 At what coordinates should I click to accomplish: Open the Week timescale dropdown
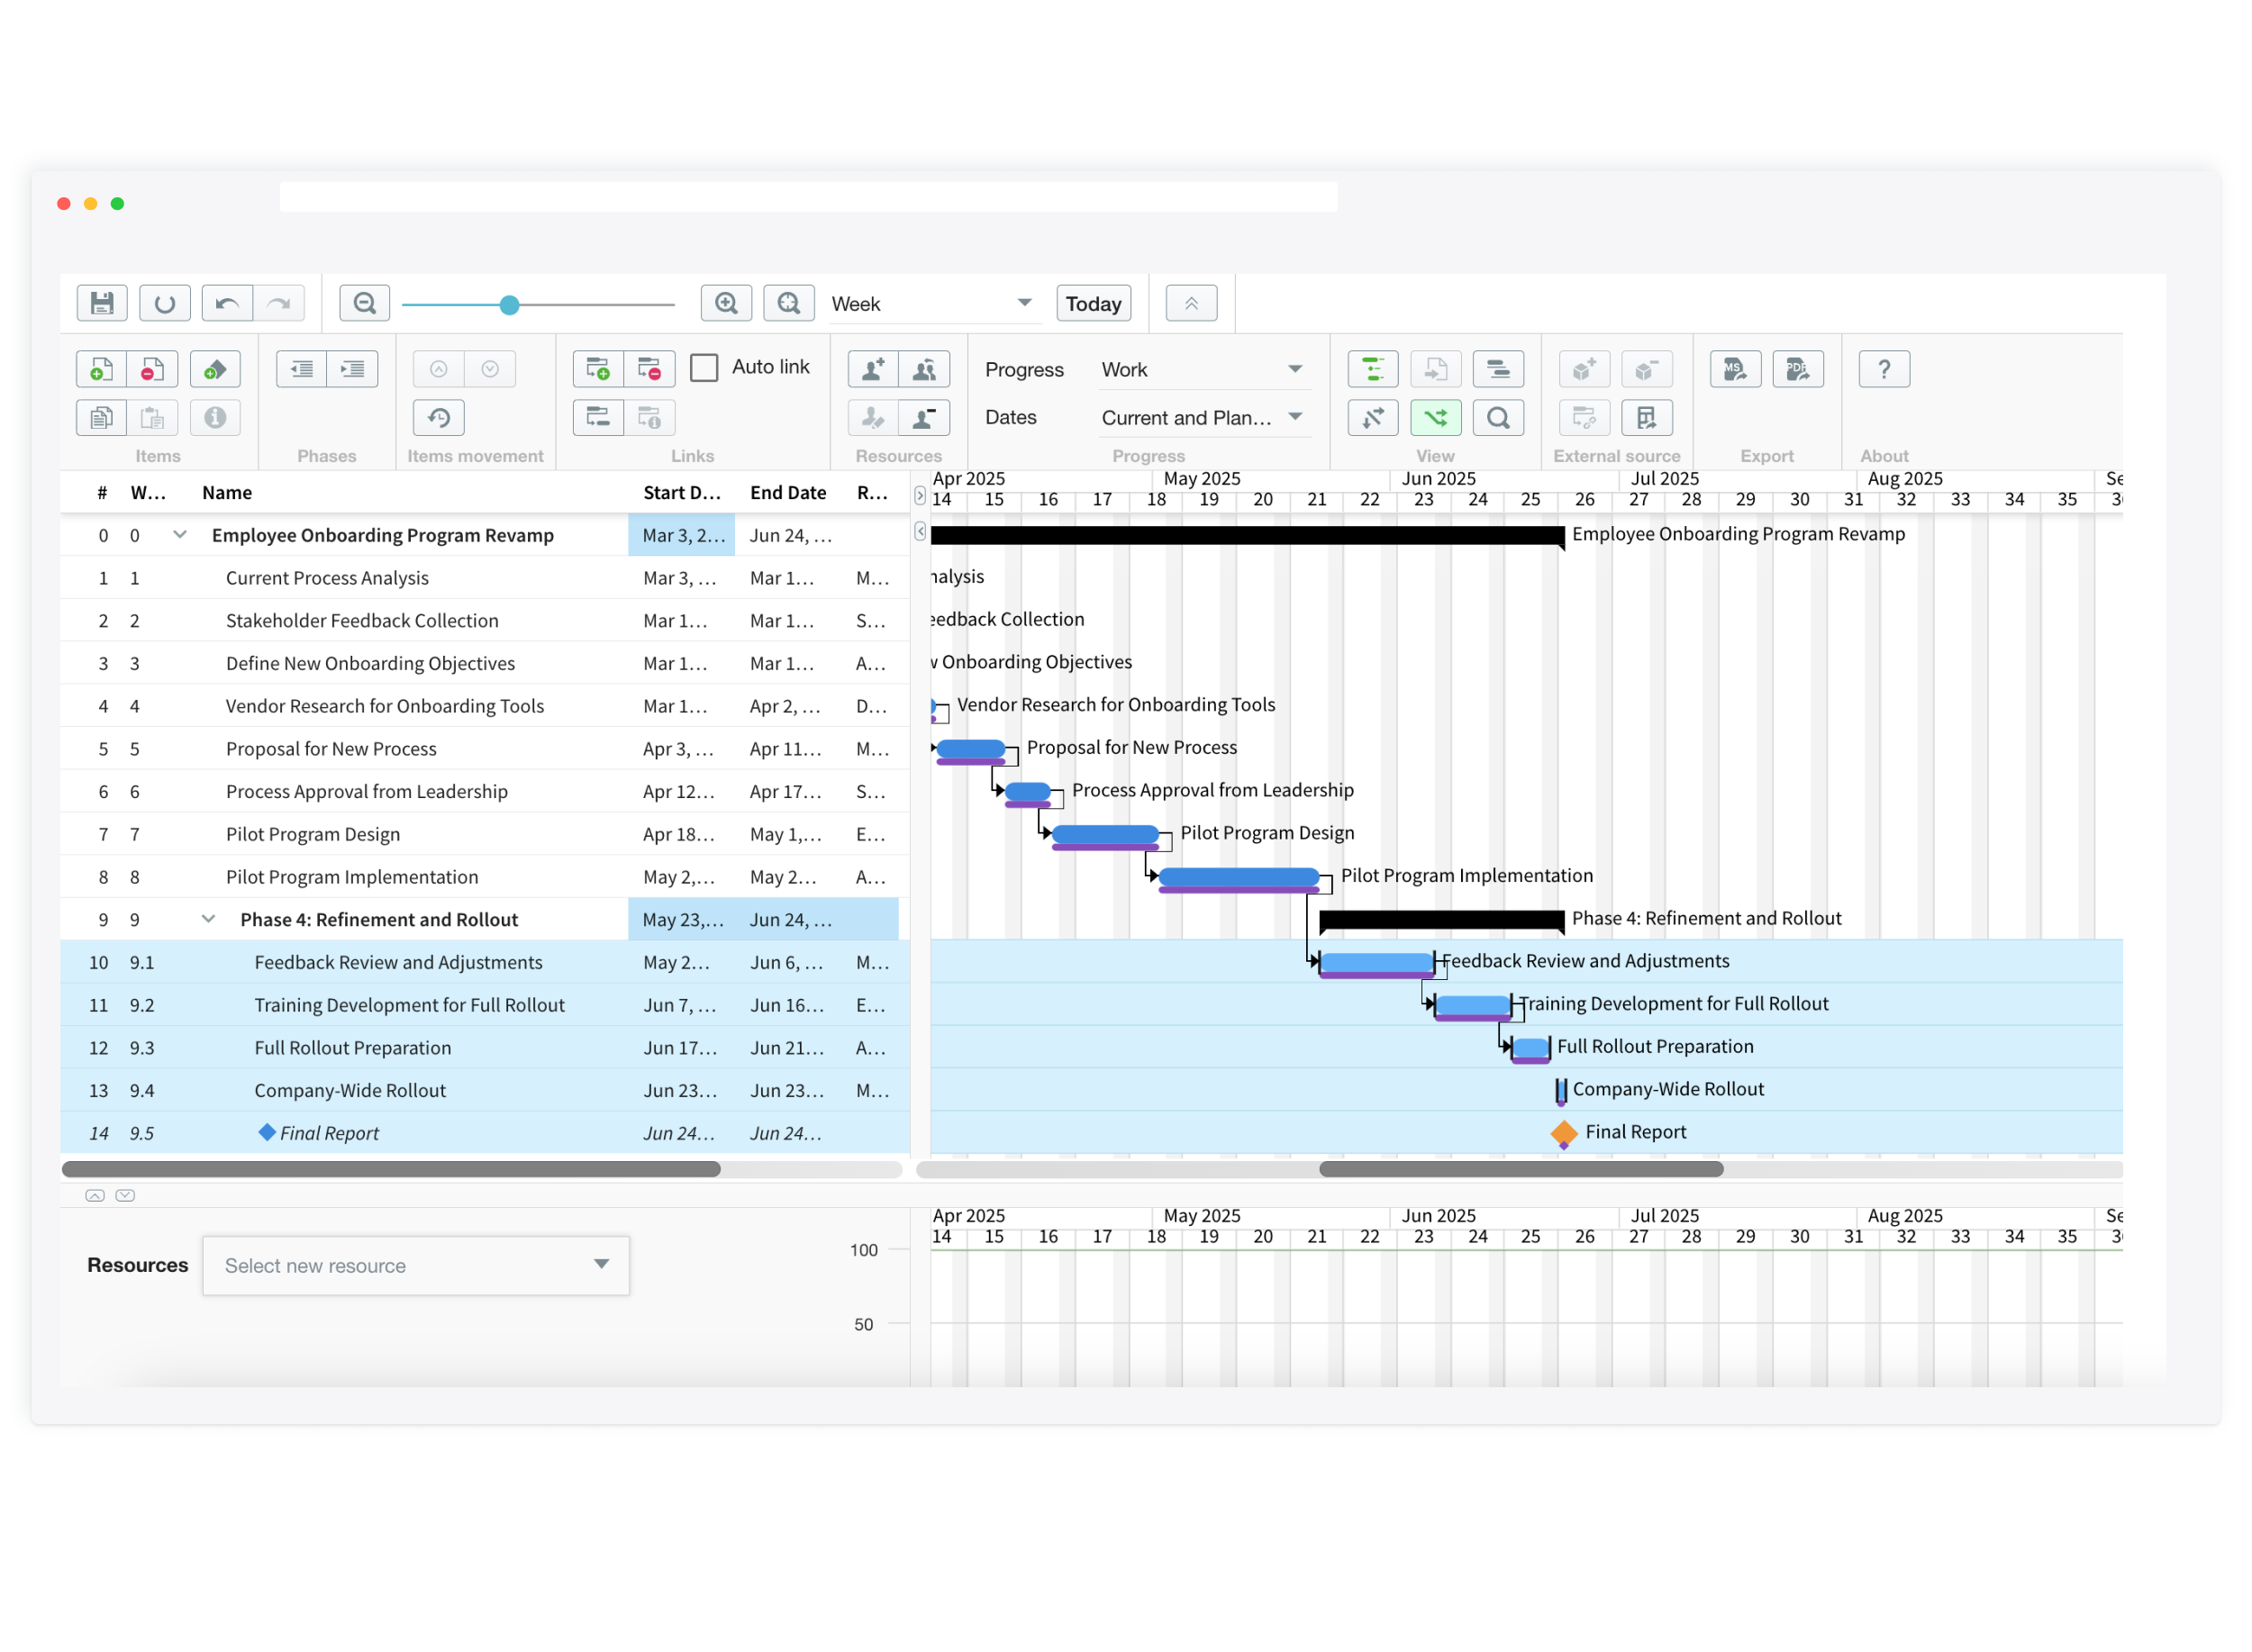931,304
